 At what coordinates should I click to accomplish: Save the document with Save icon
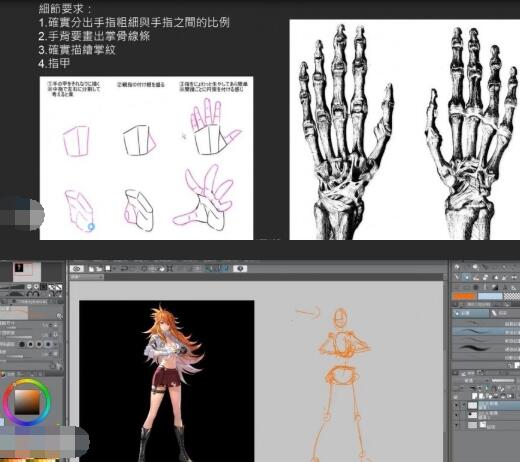click(108, 268)
